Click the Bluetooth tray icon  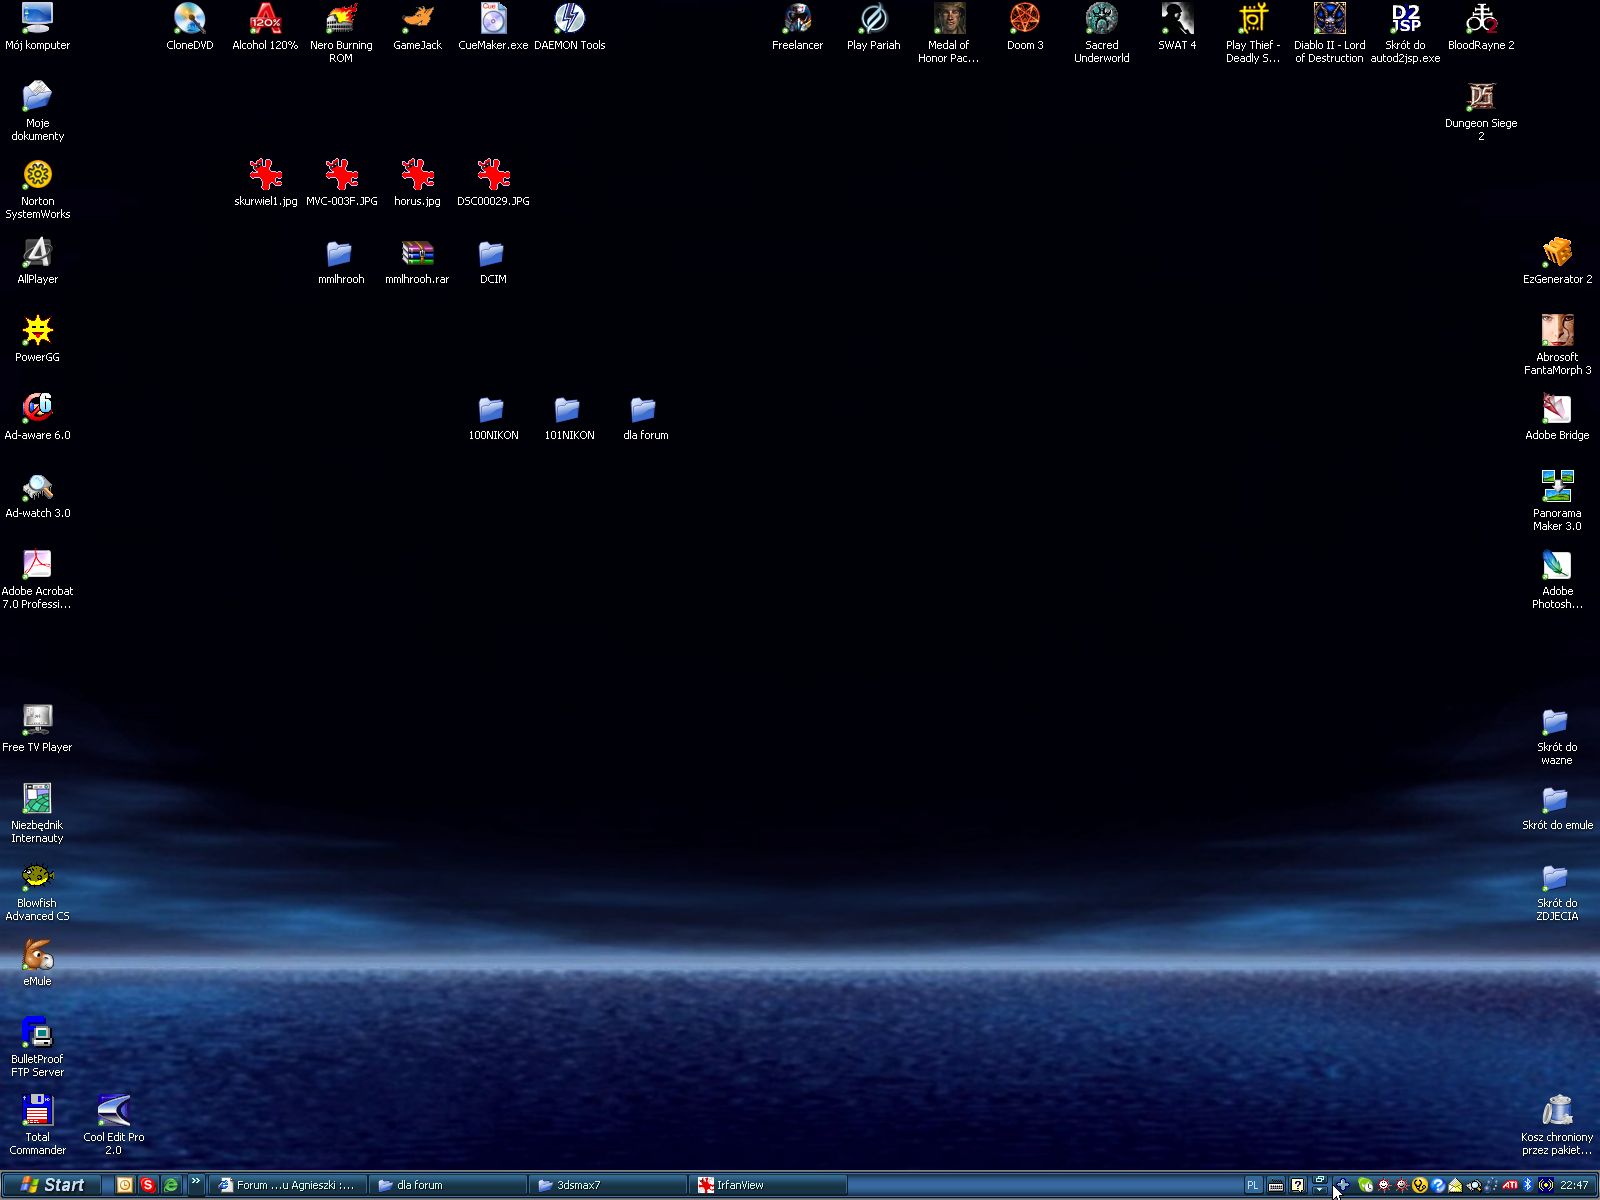click(1528, 1185)
